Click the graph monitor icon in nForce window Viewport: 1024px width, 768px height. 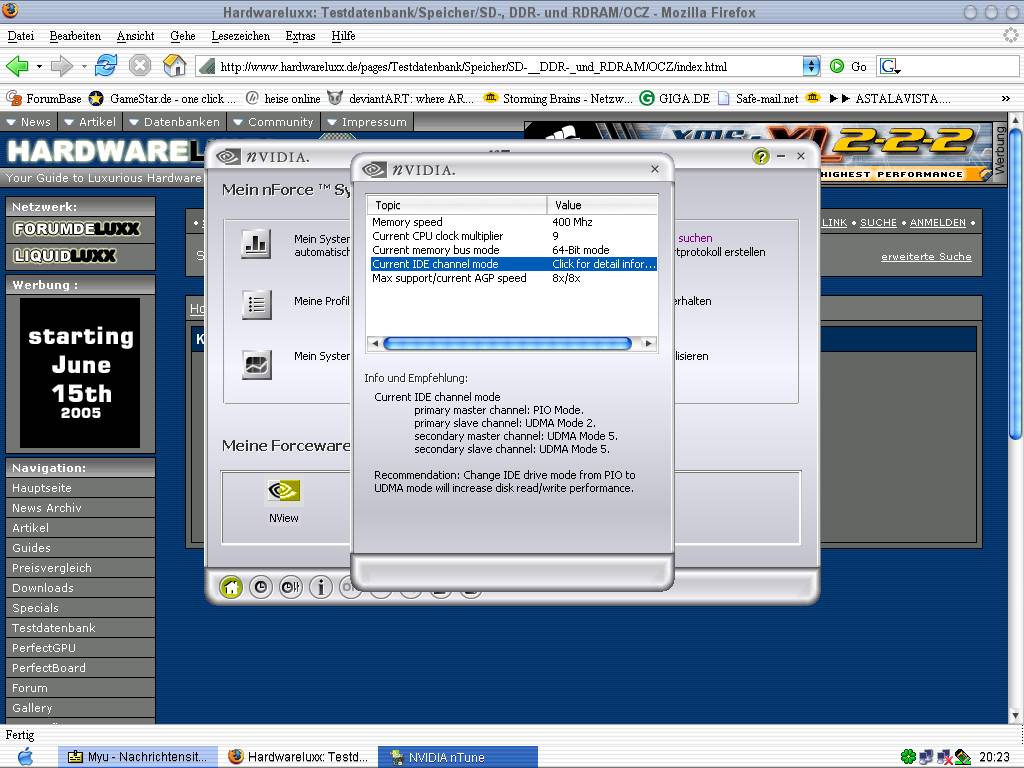coord(256,364)
